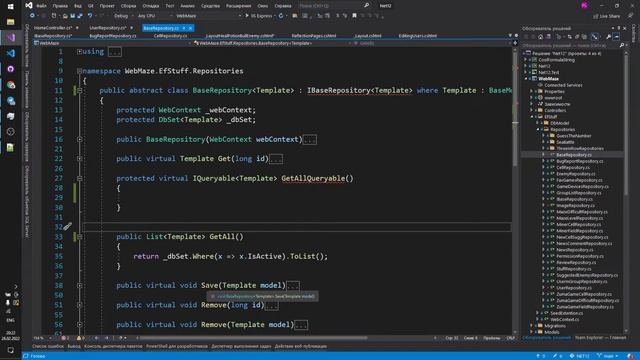The image size is (640, 360).
Task: Click the Visual Studio logo icon in title bar
Action: pos(29,5)
